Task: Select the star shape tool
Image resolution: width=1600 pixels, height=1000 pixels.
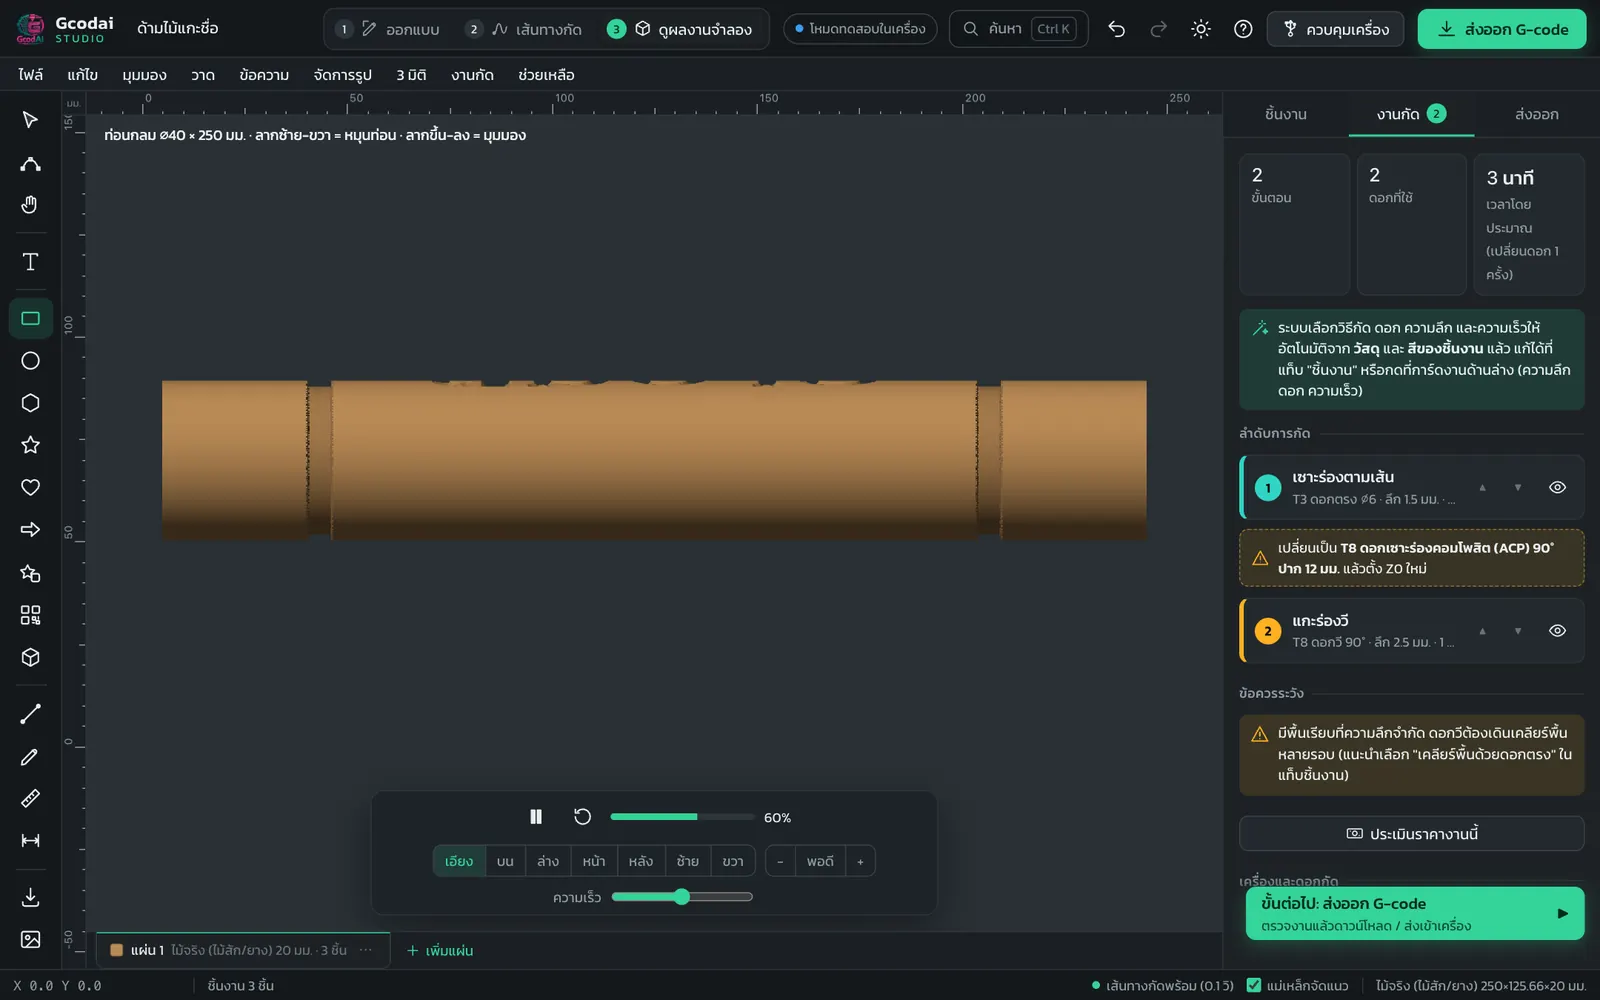Action: (30, 445)
